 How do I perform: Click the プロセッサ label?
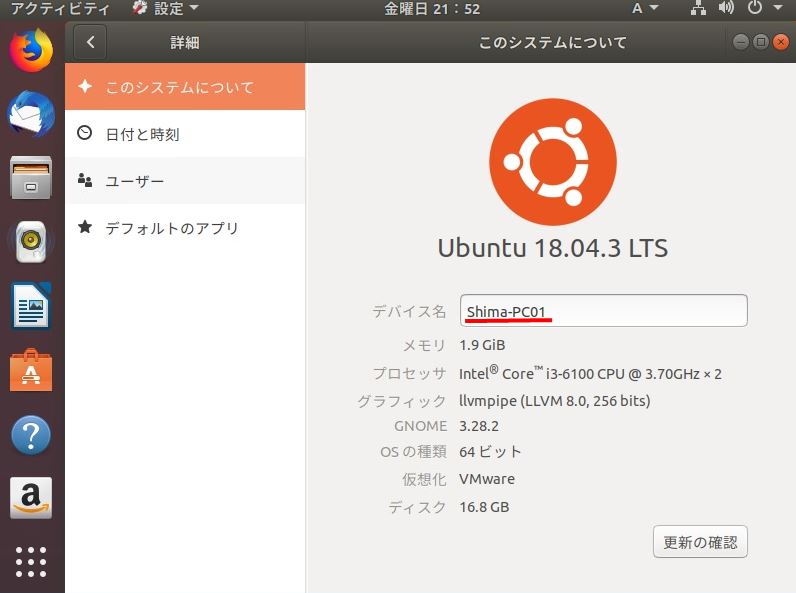click(409, 373)
